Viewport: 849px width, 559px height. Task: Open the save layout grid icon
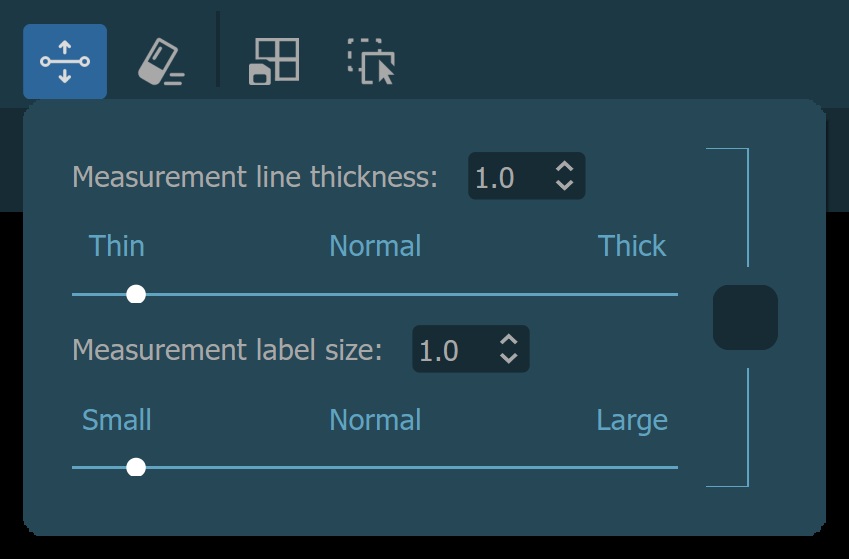tap(274, 62)
